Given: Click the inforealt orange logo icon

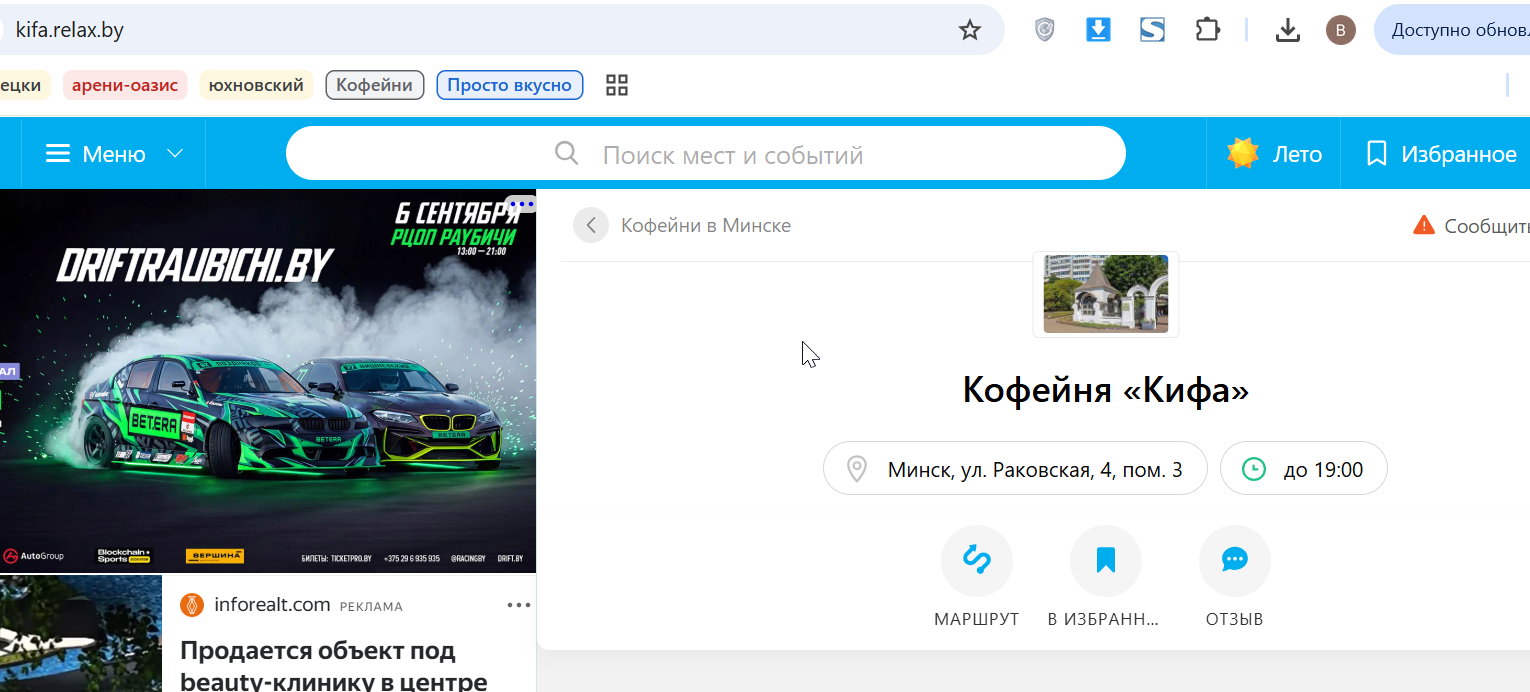Looking at the screenshot, I should [x=192, y=605].
